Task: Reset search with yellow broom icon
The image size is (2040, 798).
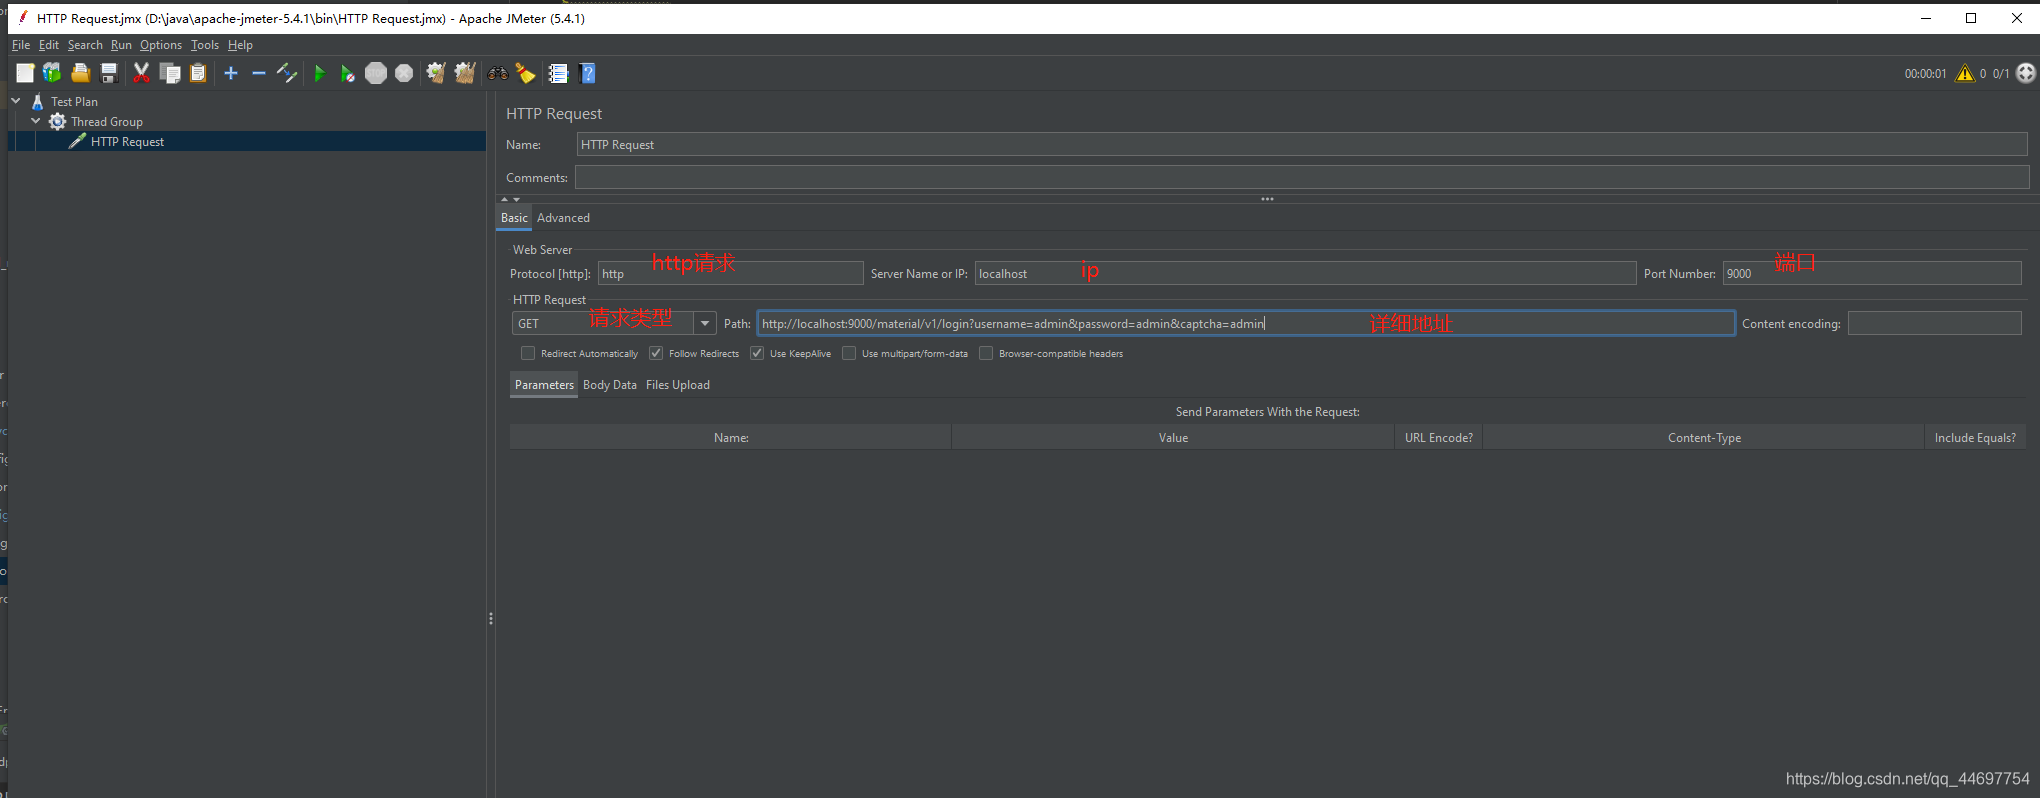Action: [525, 73]
